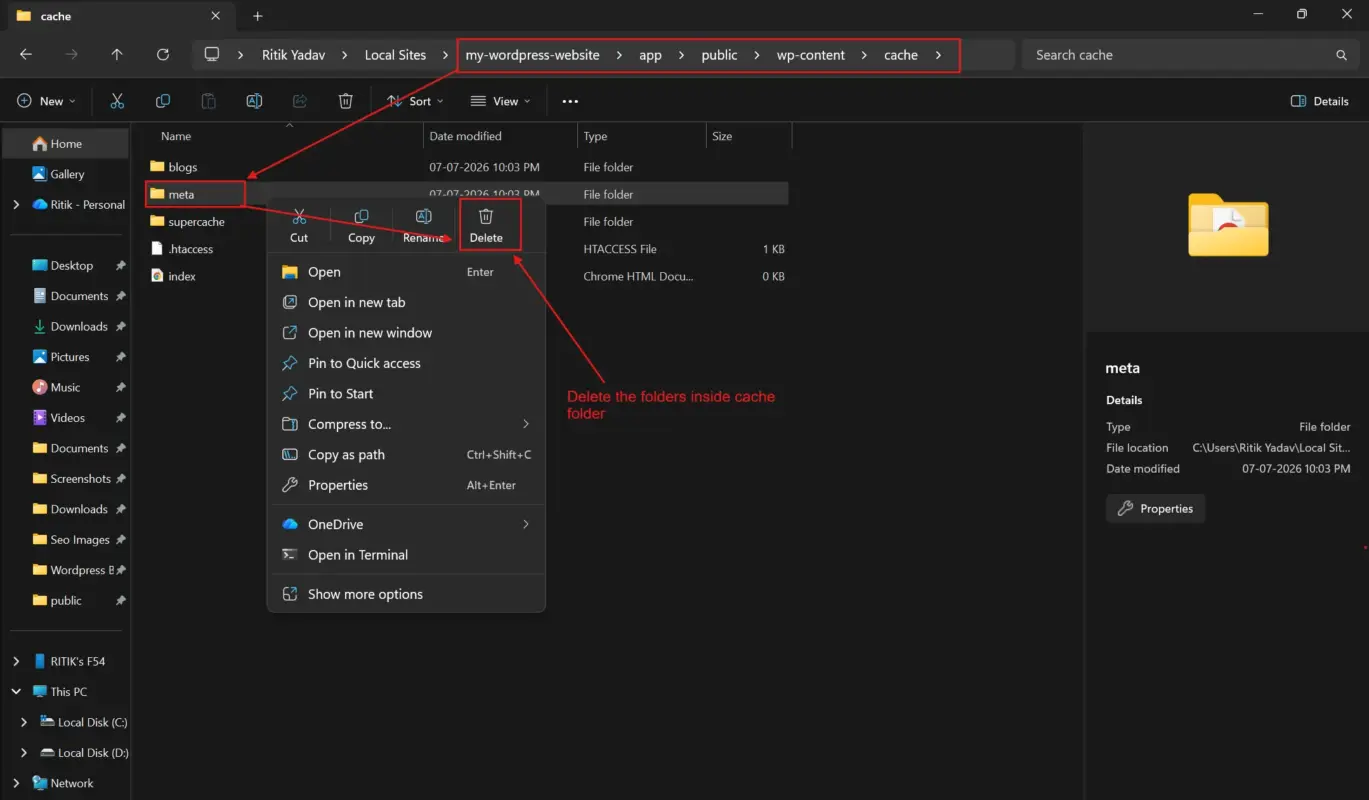Click the Rename icon in the toolbar

point(254,101)
